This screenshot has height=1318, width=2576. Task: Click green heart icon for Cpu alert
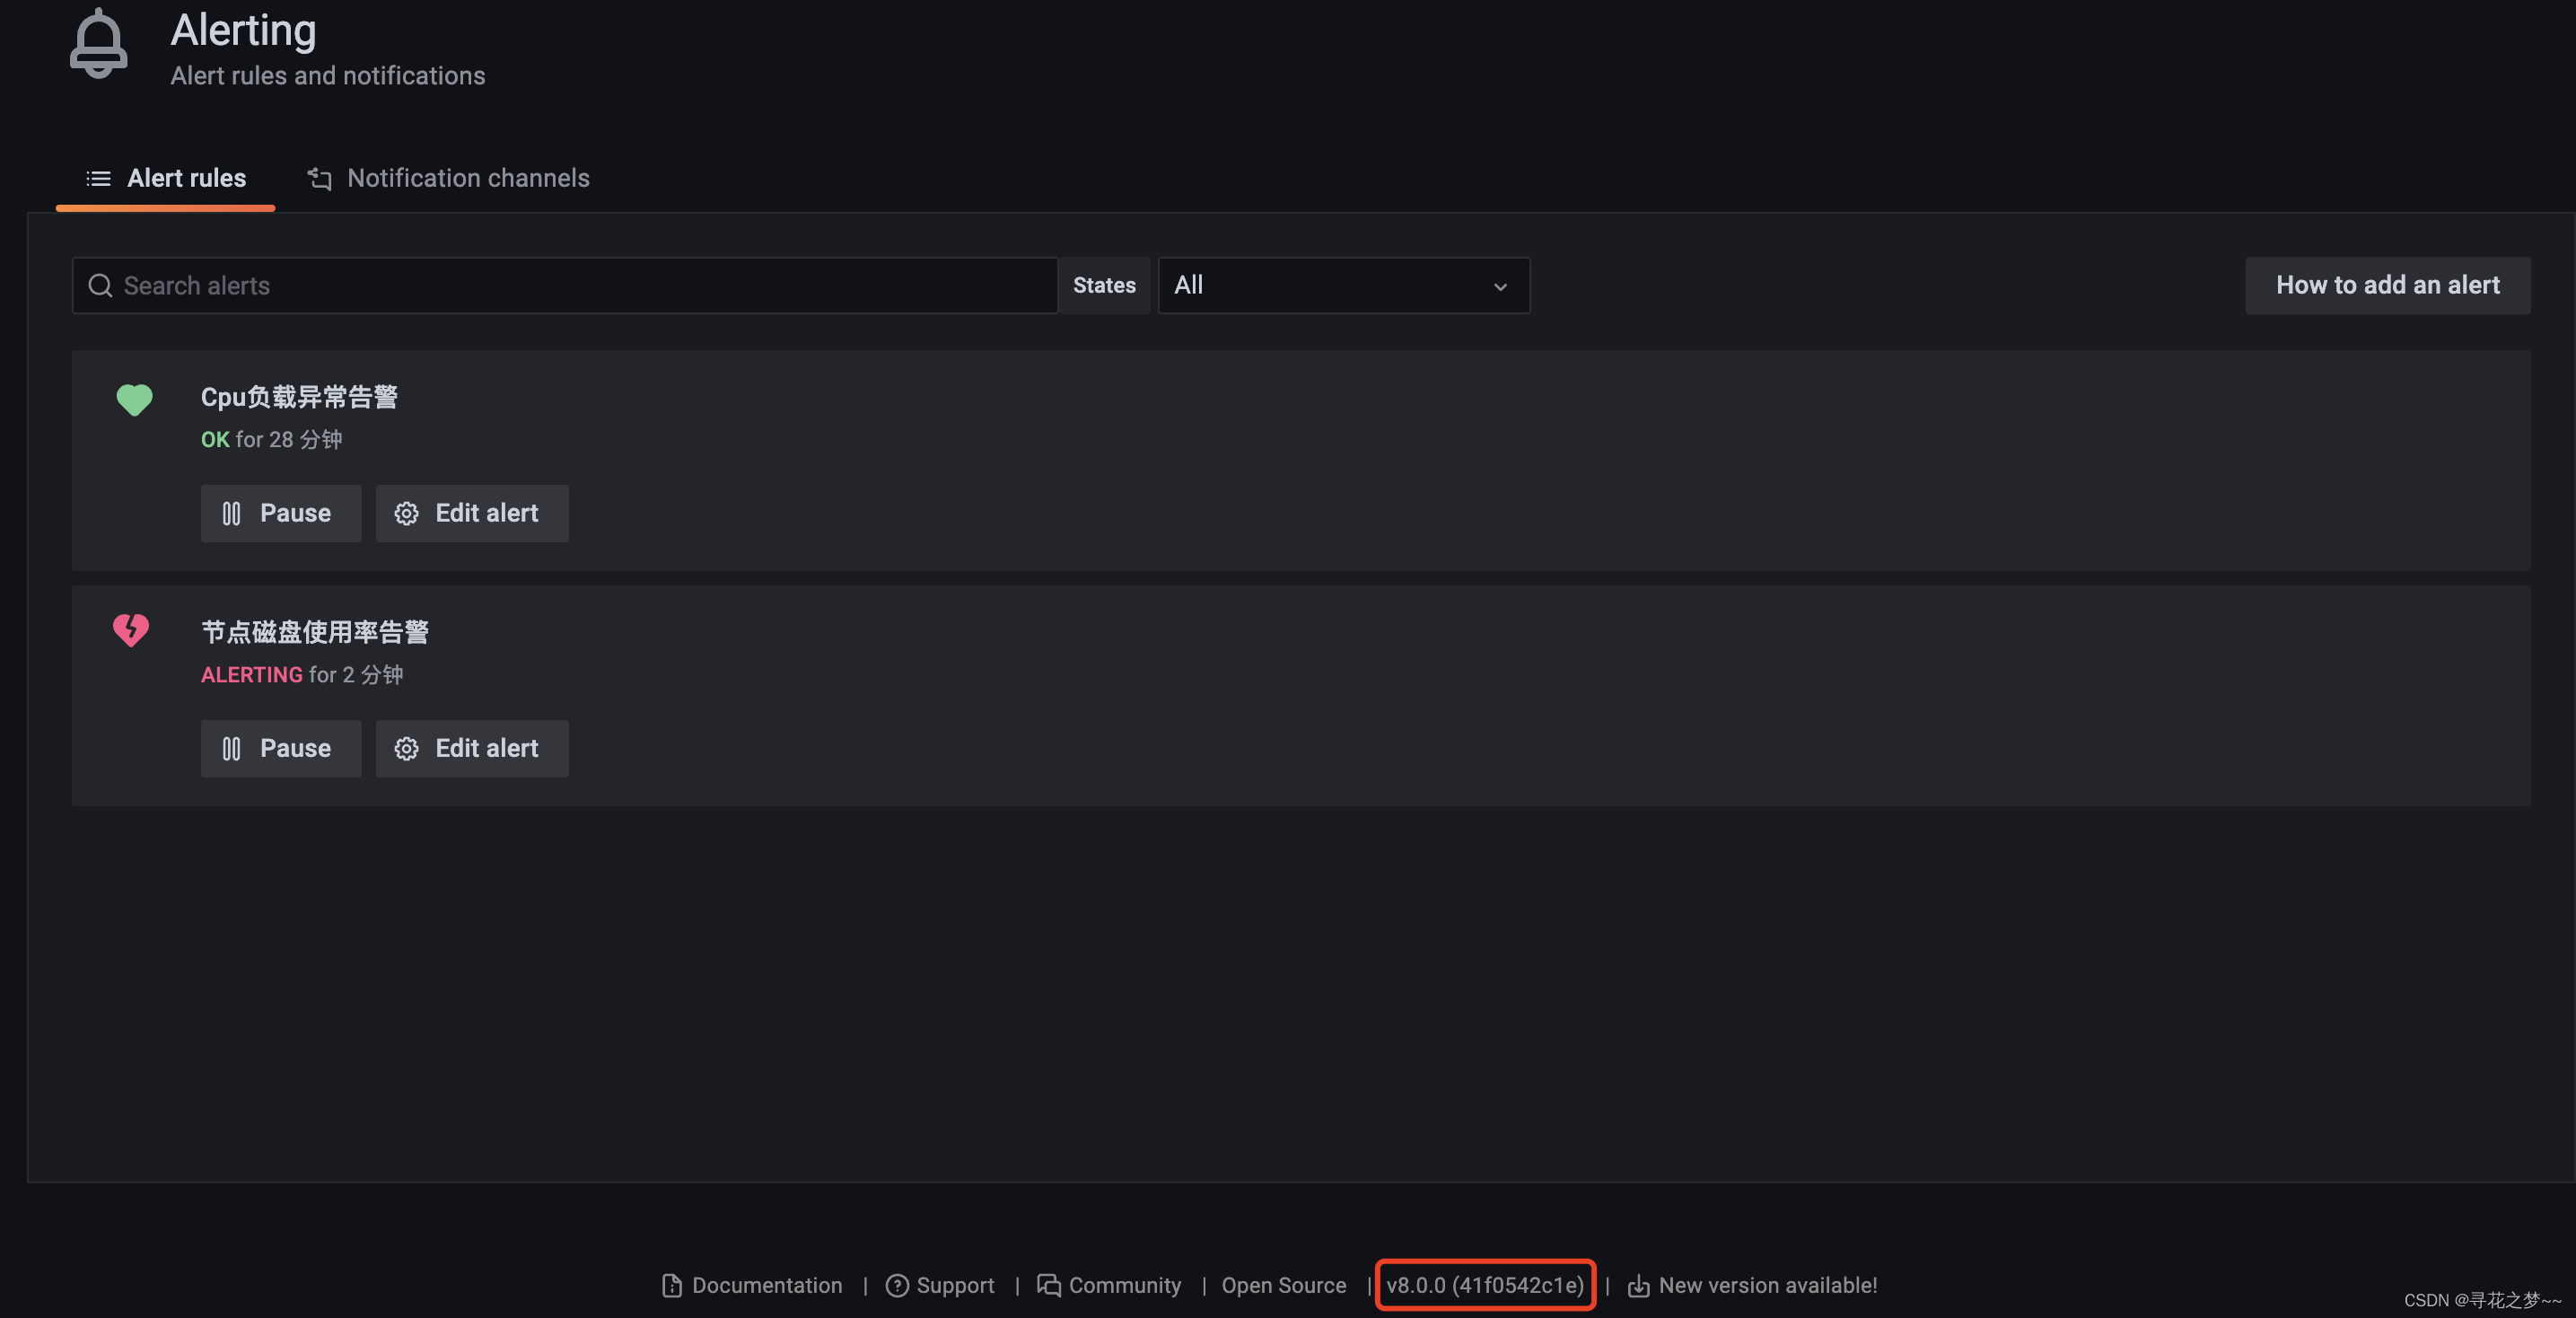tap(134, 400)
